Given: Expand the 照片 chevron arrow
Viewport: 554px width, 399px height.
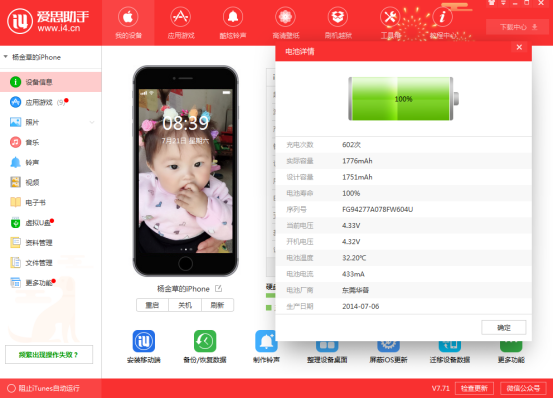Looking at the screenshot, I should tap(92, 122).
